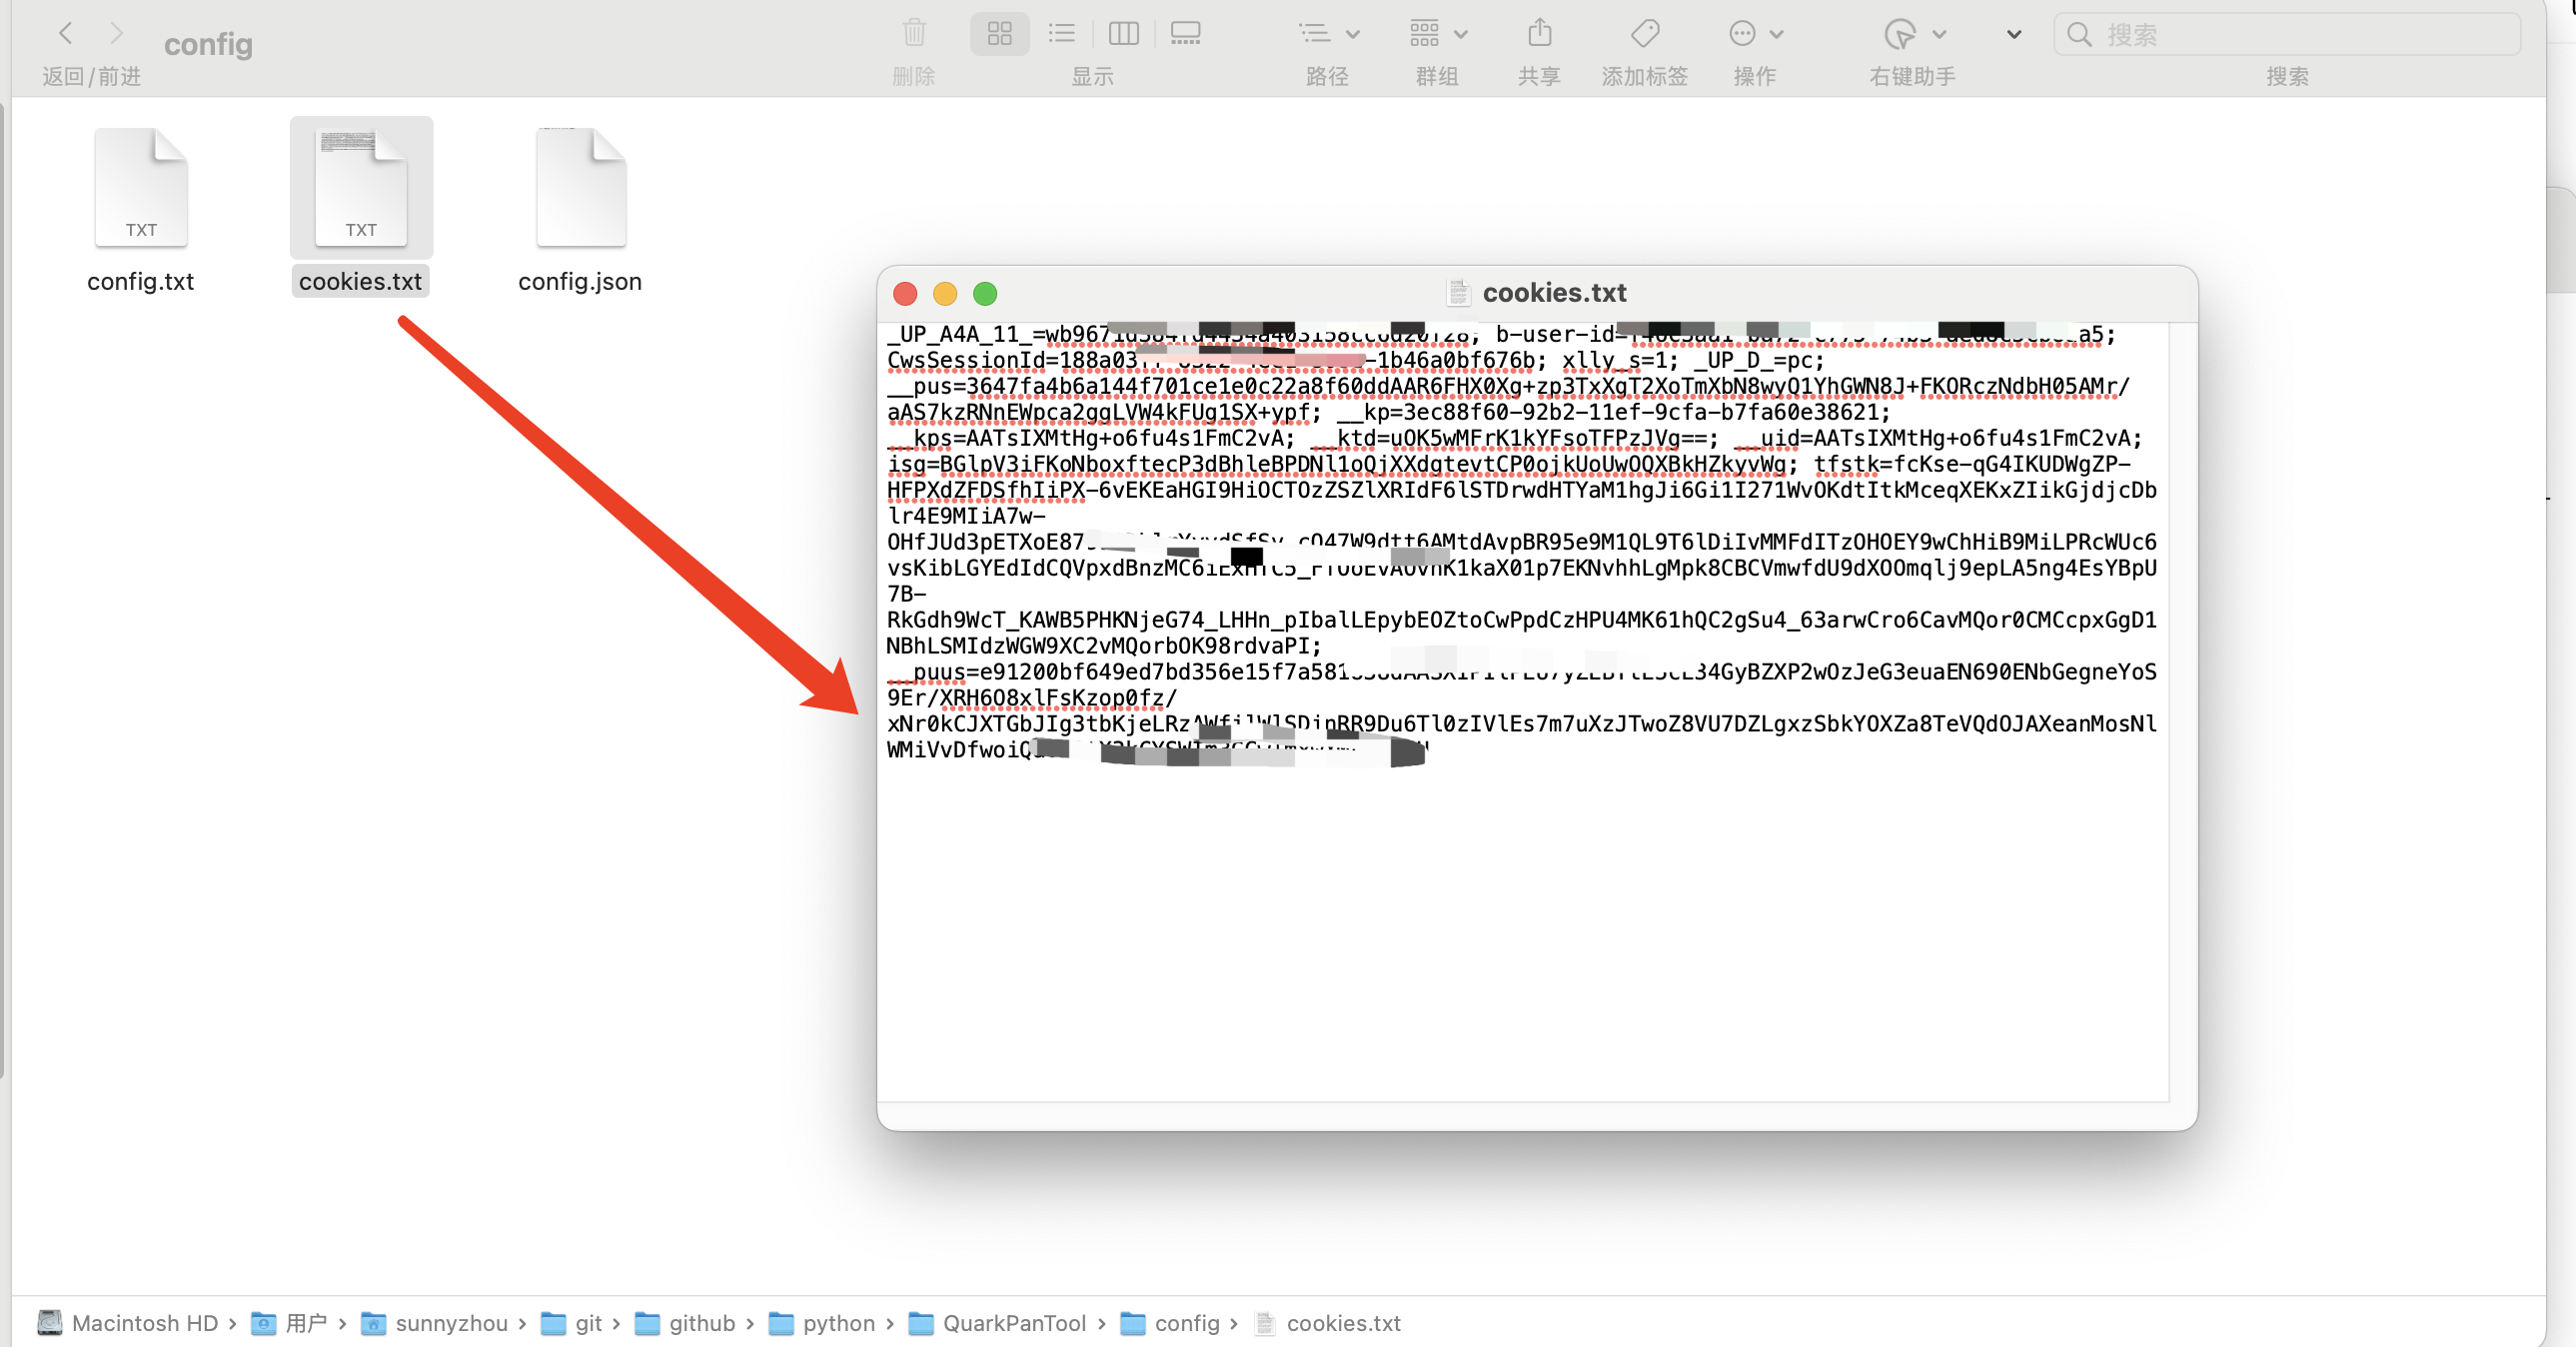Switch to gallery view
This screenshot has width=2576, height=1347.
pyautogui.click(x=1185, y=34)
